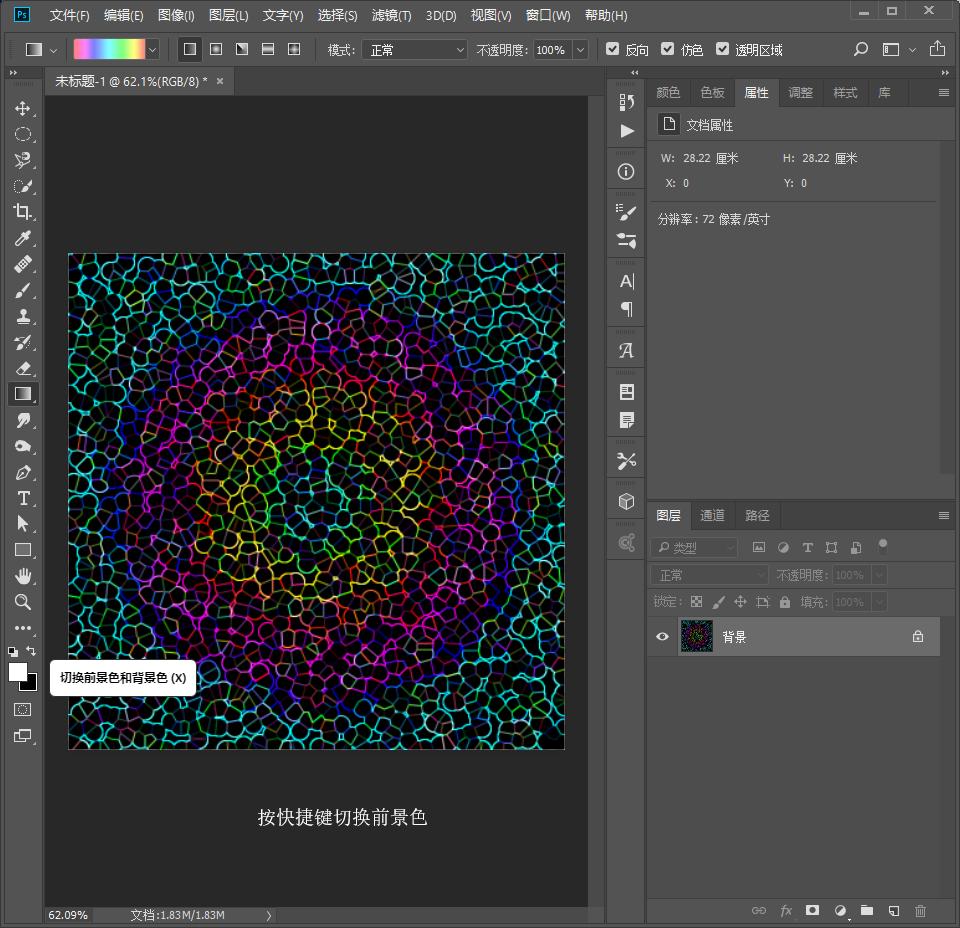Switch to the 通道 (Channels) tab

(x=712, y=516)
